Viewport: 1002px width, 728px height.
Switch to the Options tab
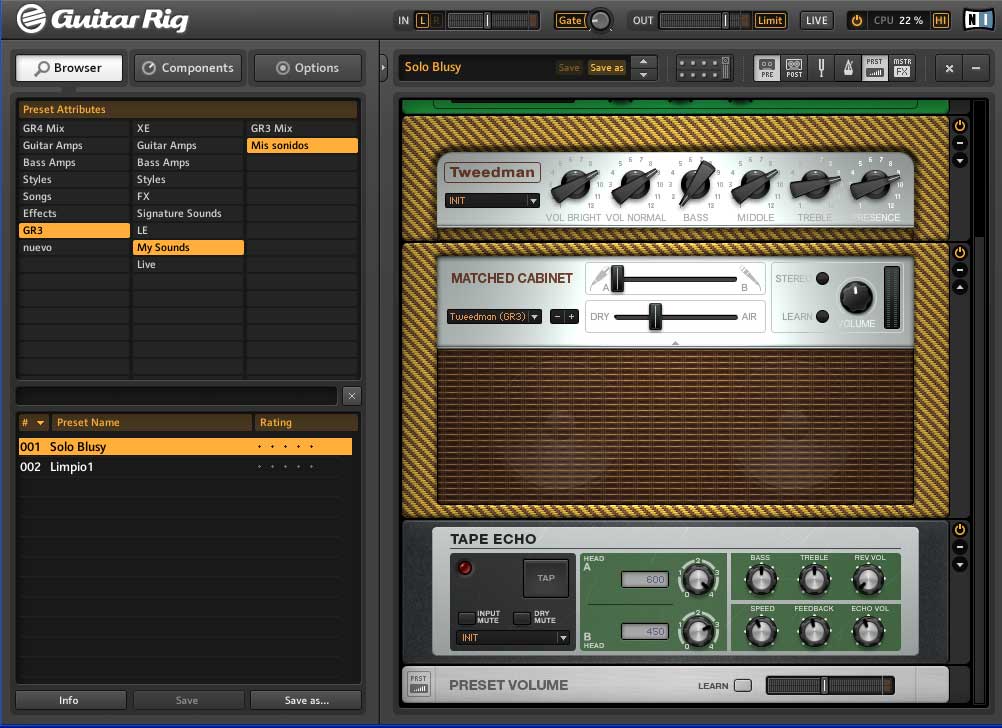(x=307, y=68)
